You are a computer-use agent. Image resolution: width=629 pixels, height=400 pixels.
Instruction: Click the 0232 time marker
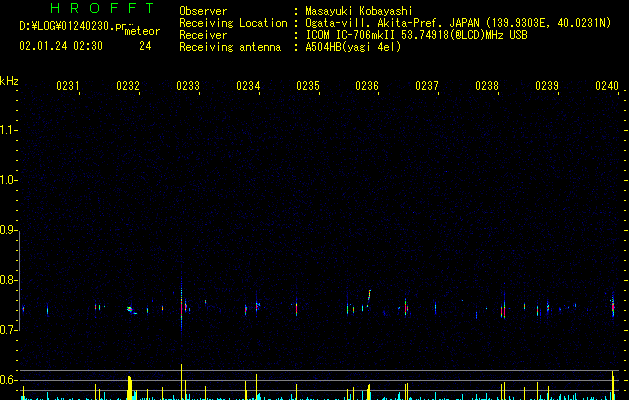128,85
